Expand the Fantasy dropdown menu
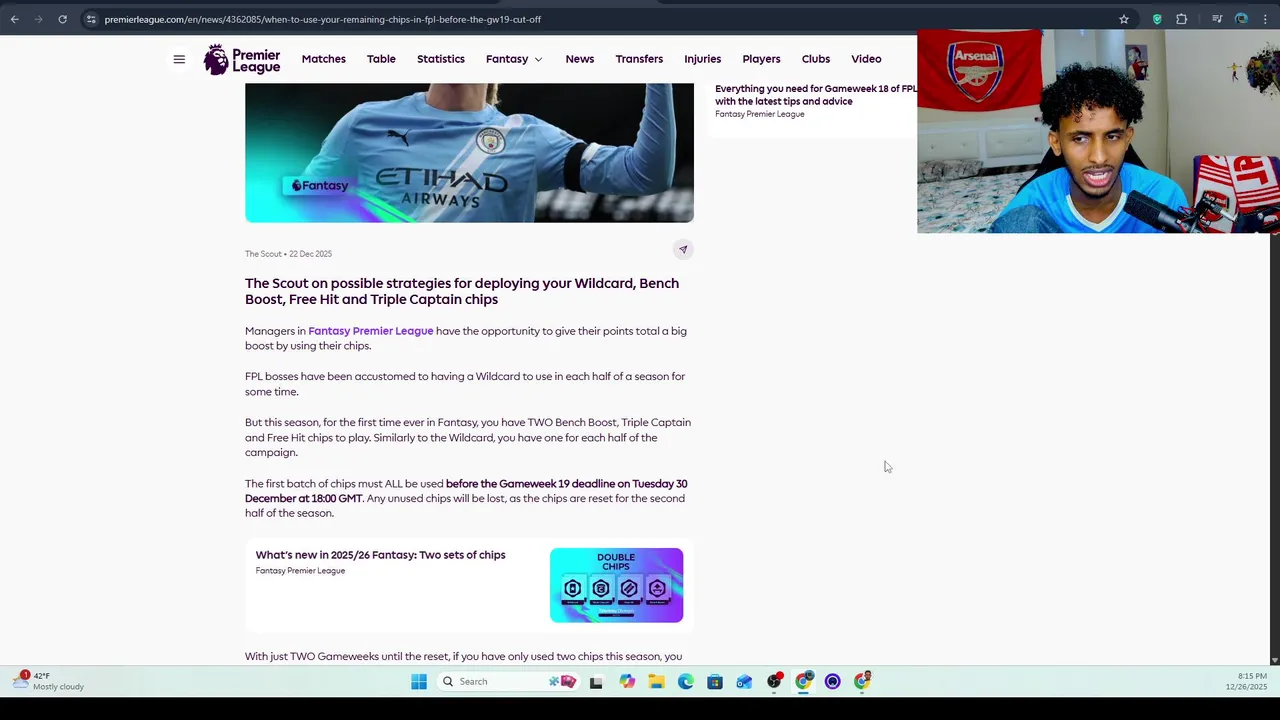Screen dimensions: 1280x720 click(514, 59)
